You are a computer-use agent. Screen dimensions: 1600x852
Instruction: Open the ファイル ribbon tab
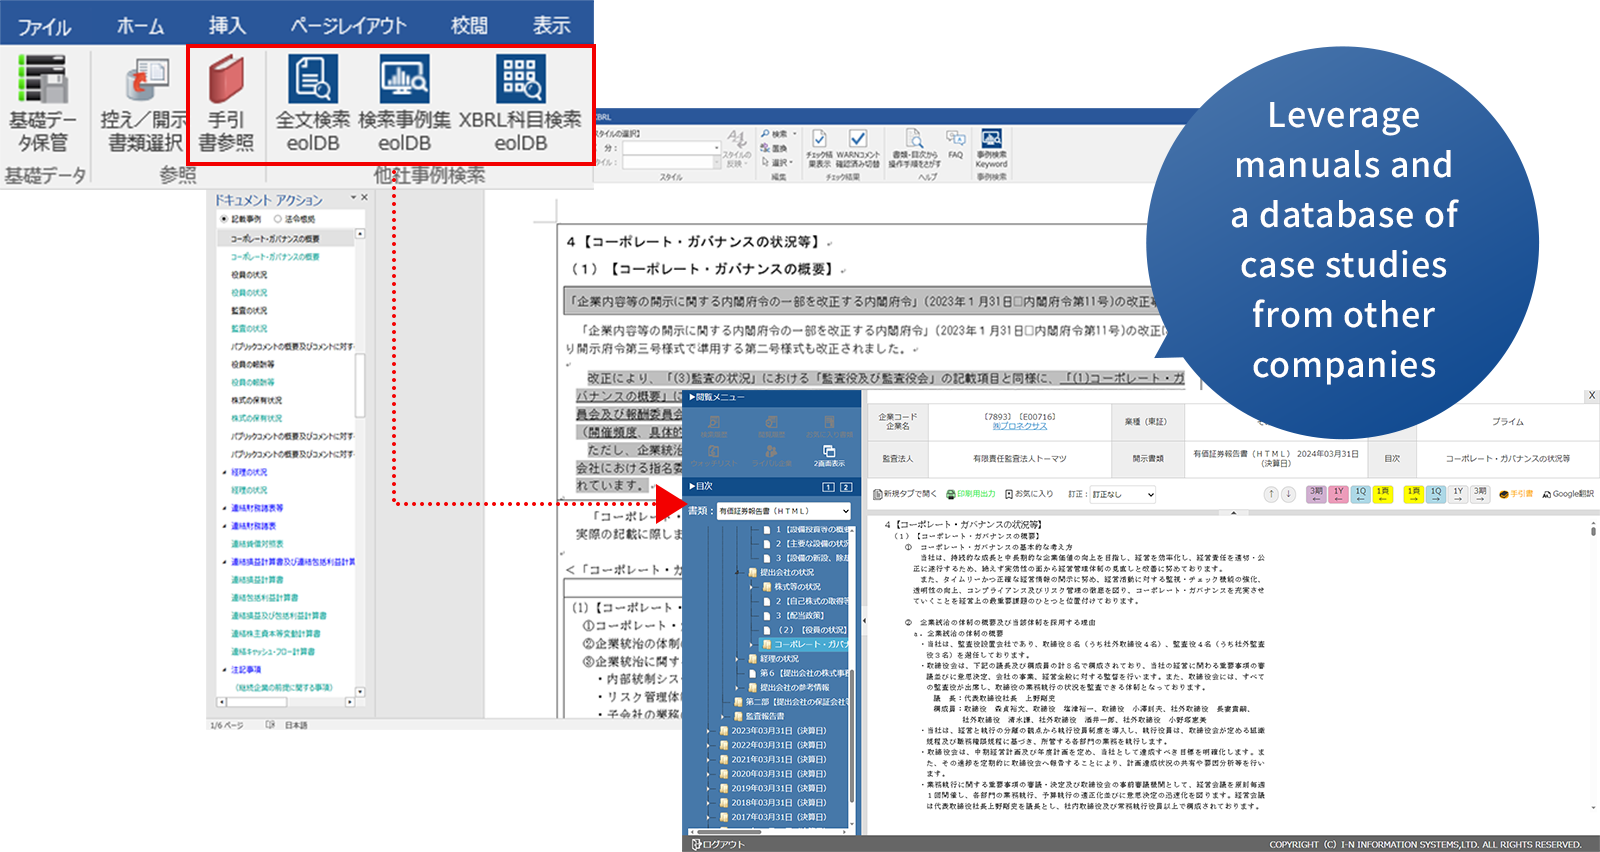(44, 26)
